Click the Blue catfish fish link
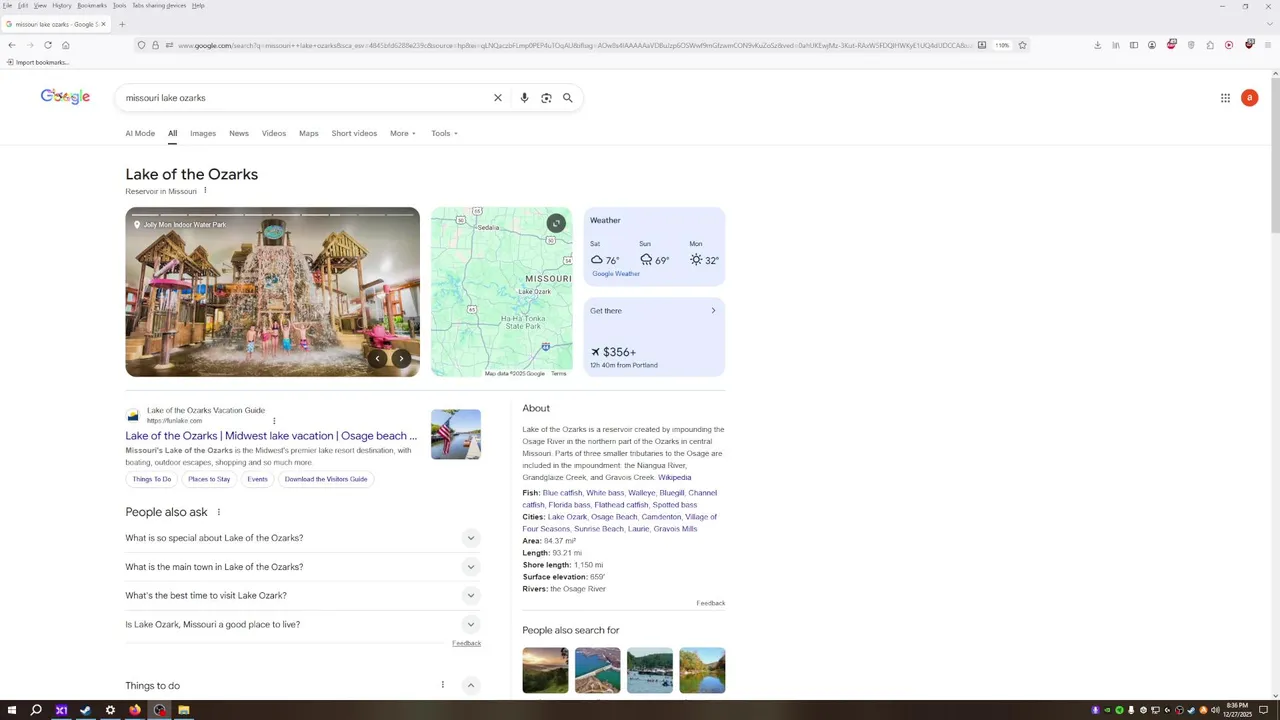The image size is (1280, 720). click(562, 493)
